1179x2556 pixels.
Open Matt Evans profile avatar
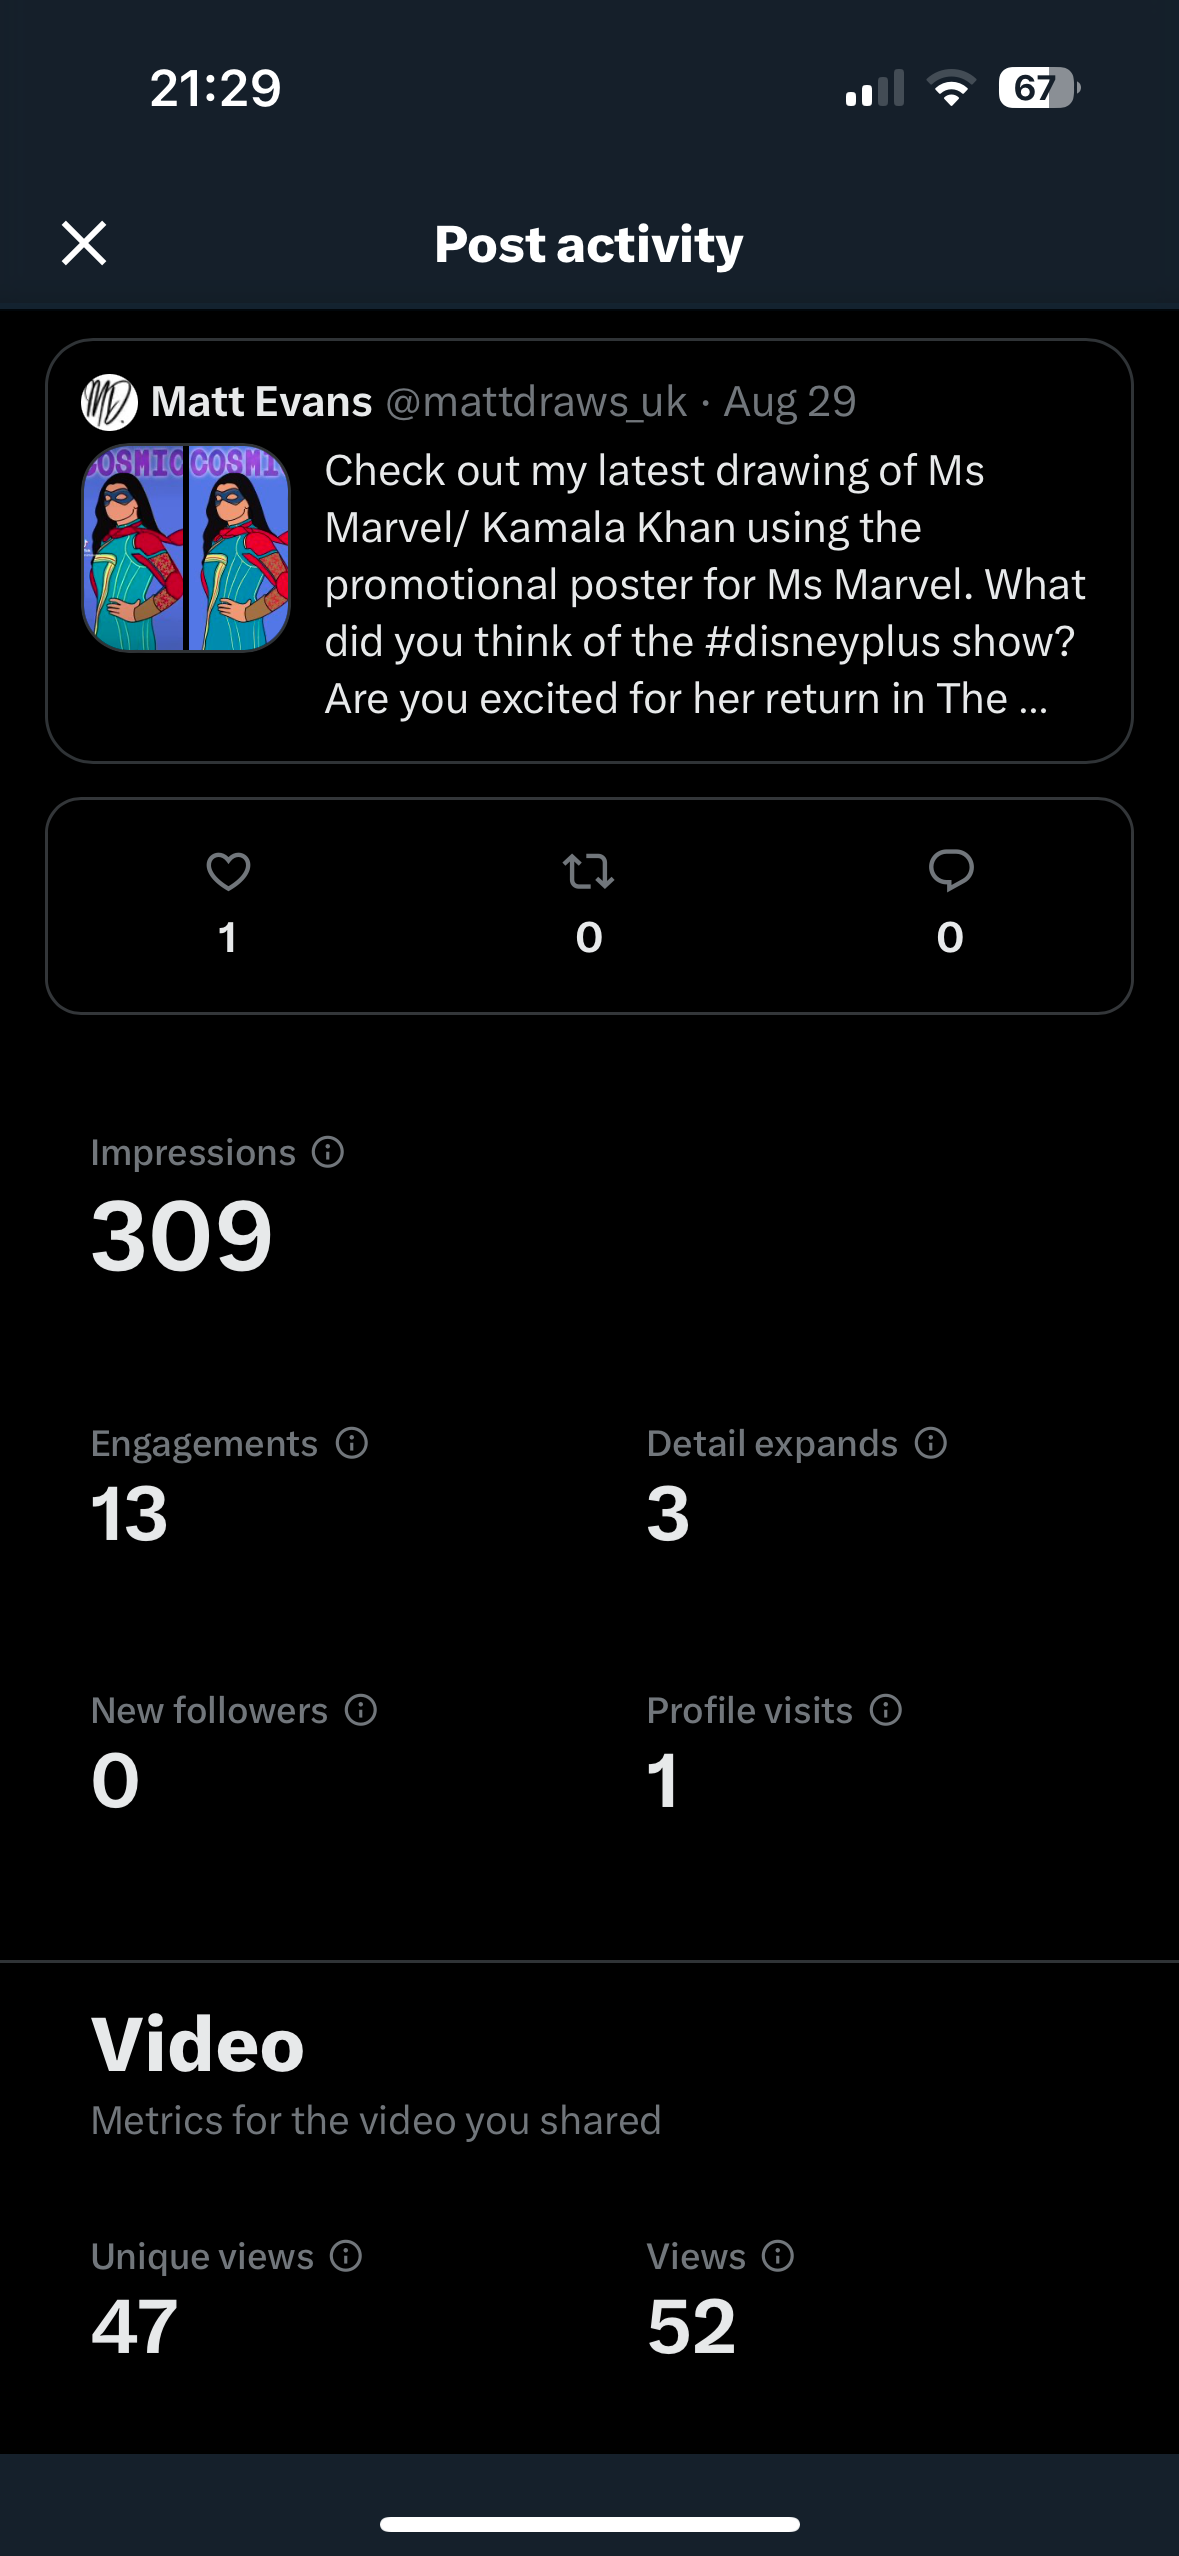(109, 402)
